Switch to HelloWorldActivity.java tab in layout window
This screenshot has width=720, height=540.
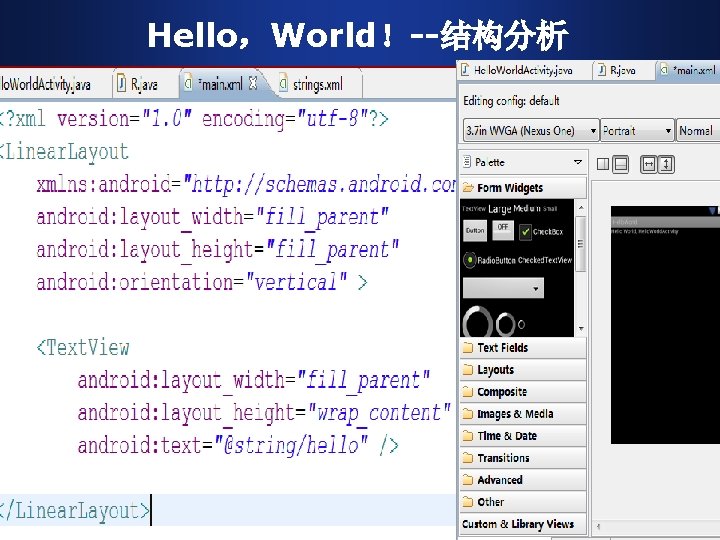point(523,70)
